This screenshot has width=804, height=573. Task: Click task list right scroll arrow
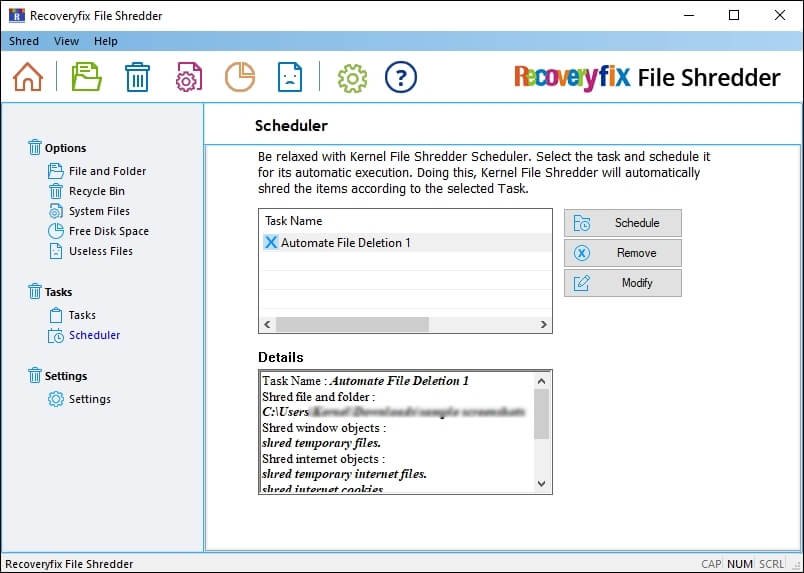[544, 324]
